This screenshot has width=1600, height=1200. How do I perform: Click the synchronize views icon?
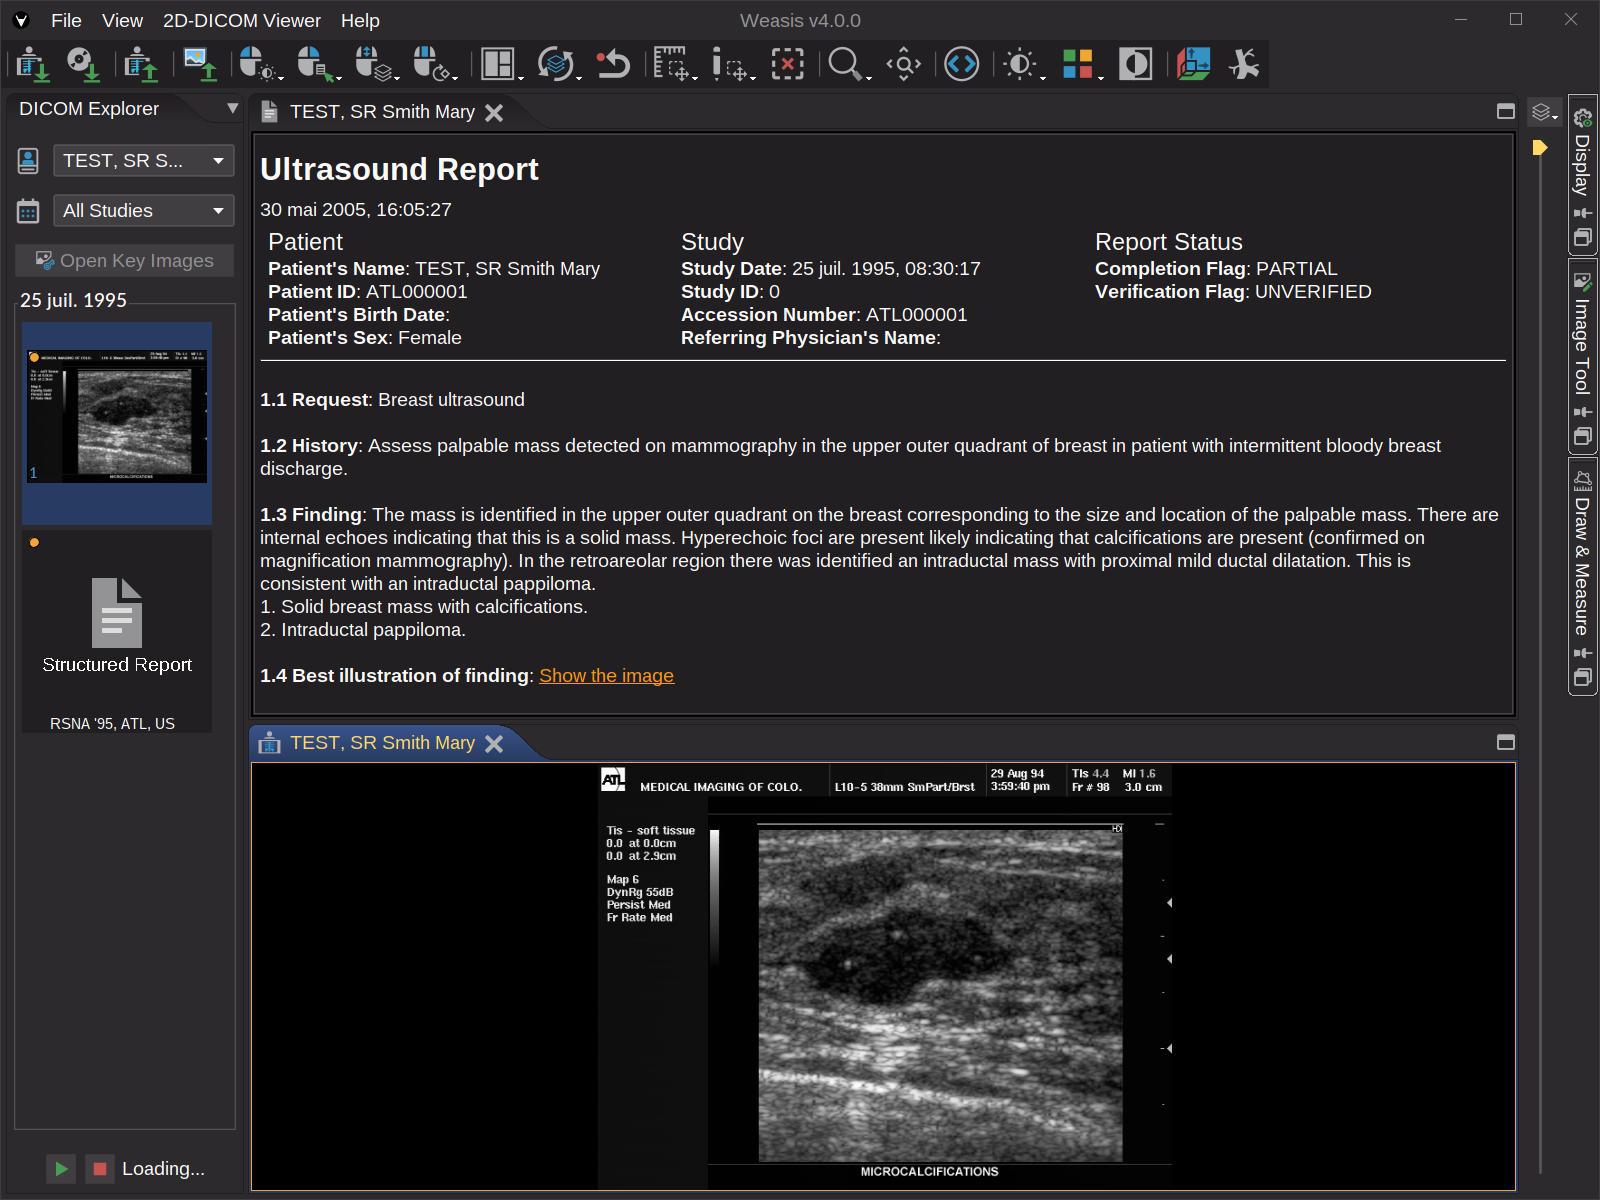point(555,64)
